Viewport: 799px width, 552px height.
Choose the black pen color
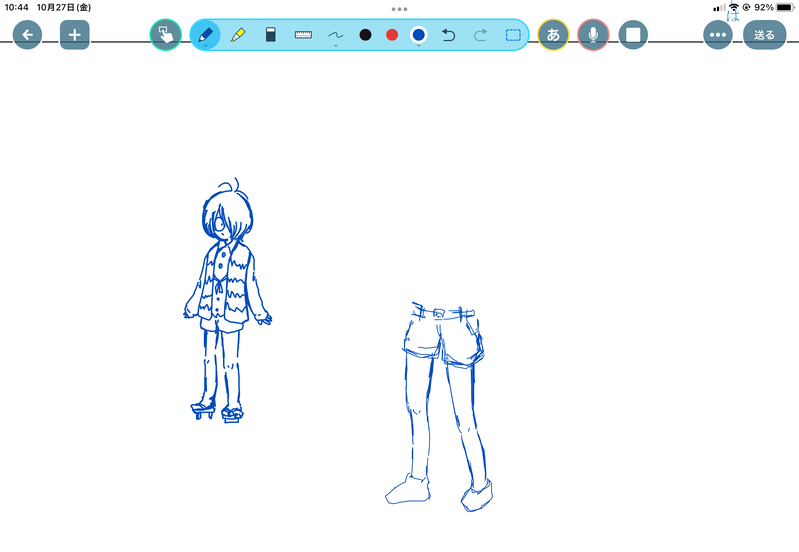click(365, 35)
